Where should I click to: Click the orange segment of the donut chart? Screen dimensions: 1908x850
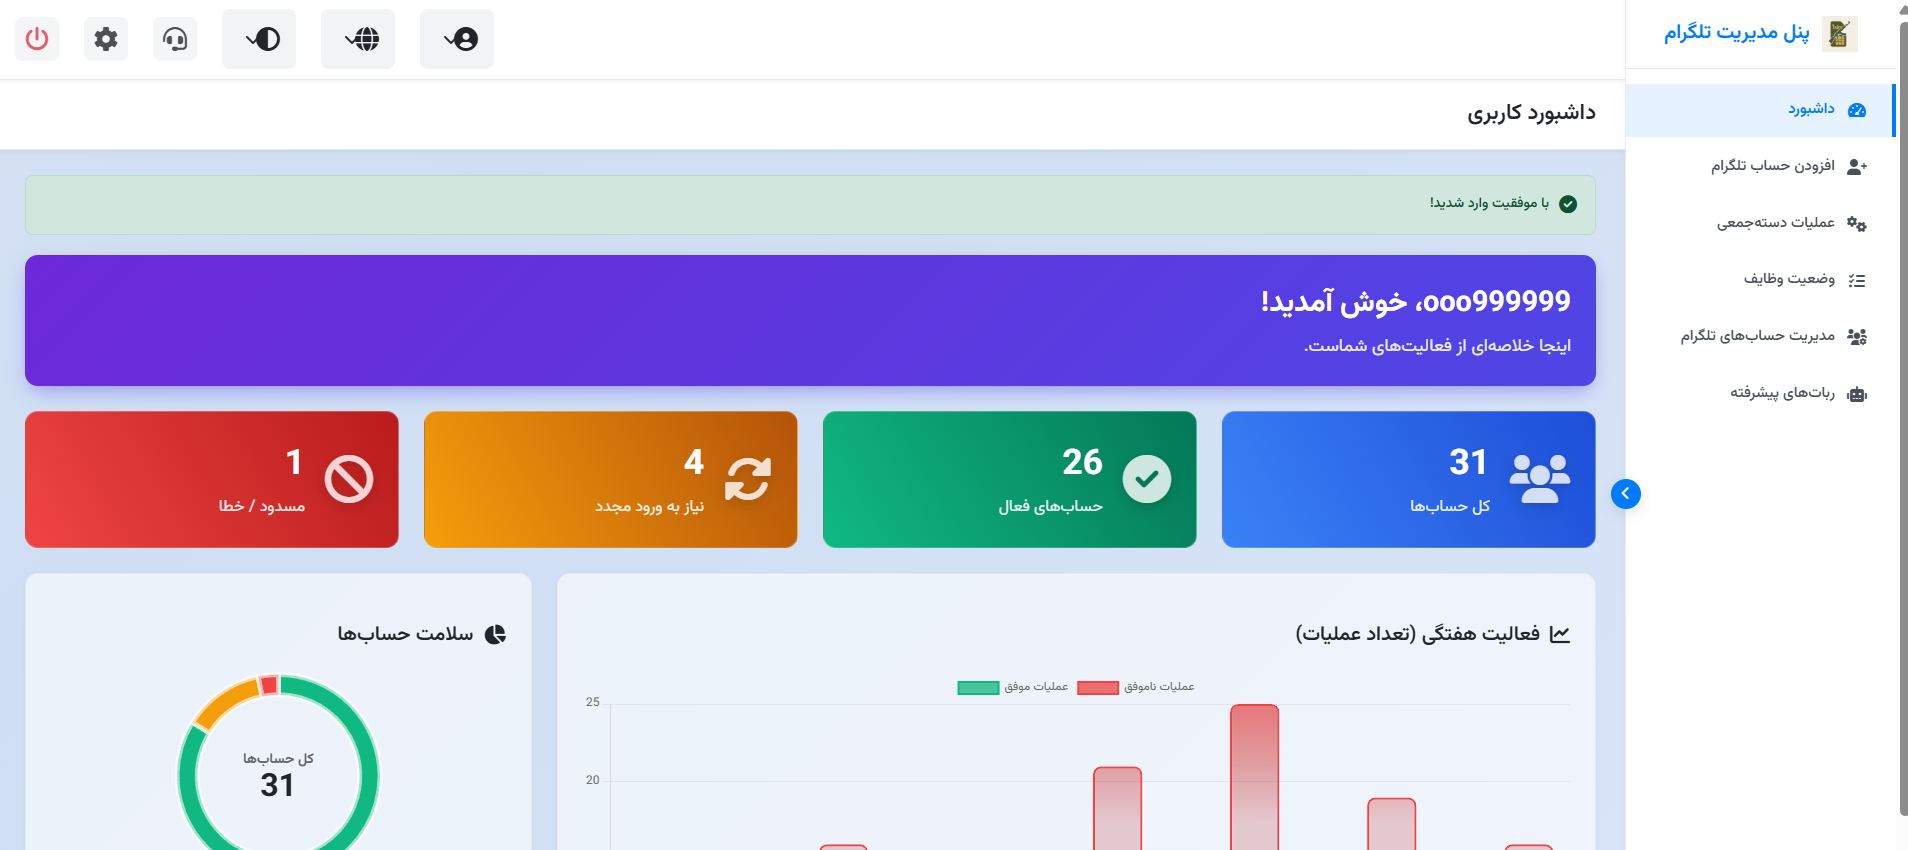pos(226,701)
